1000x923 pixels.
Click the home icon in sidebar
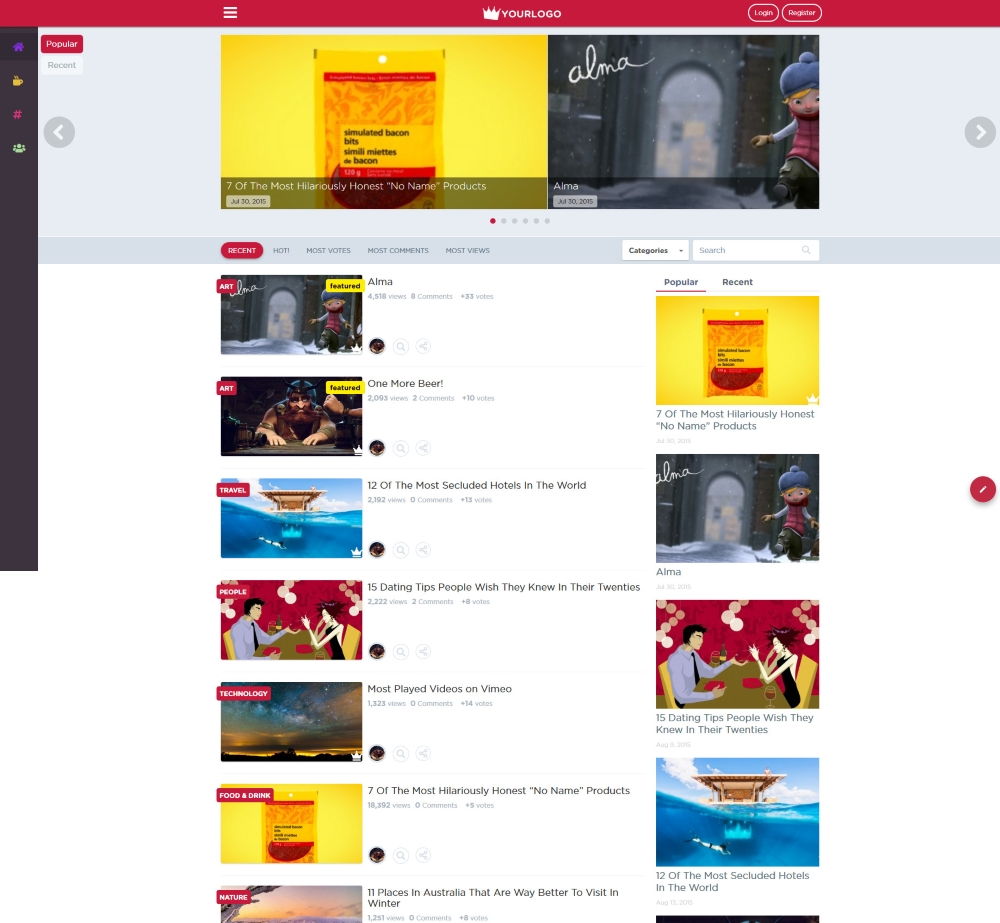click(x=18, y=47)
